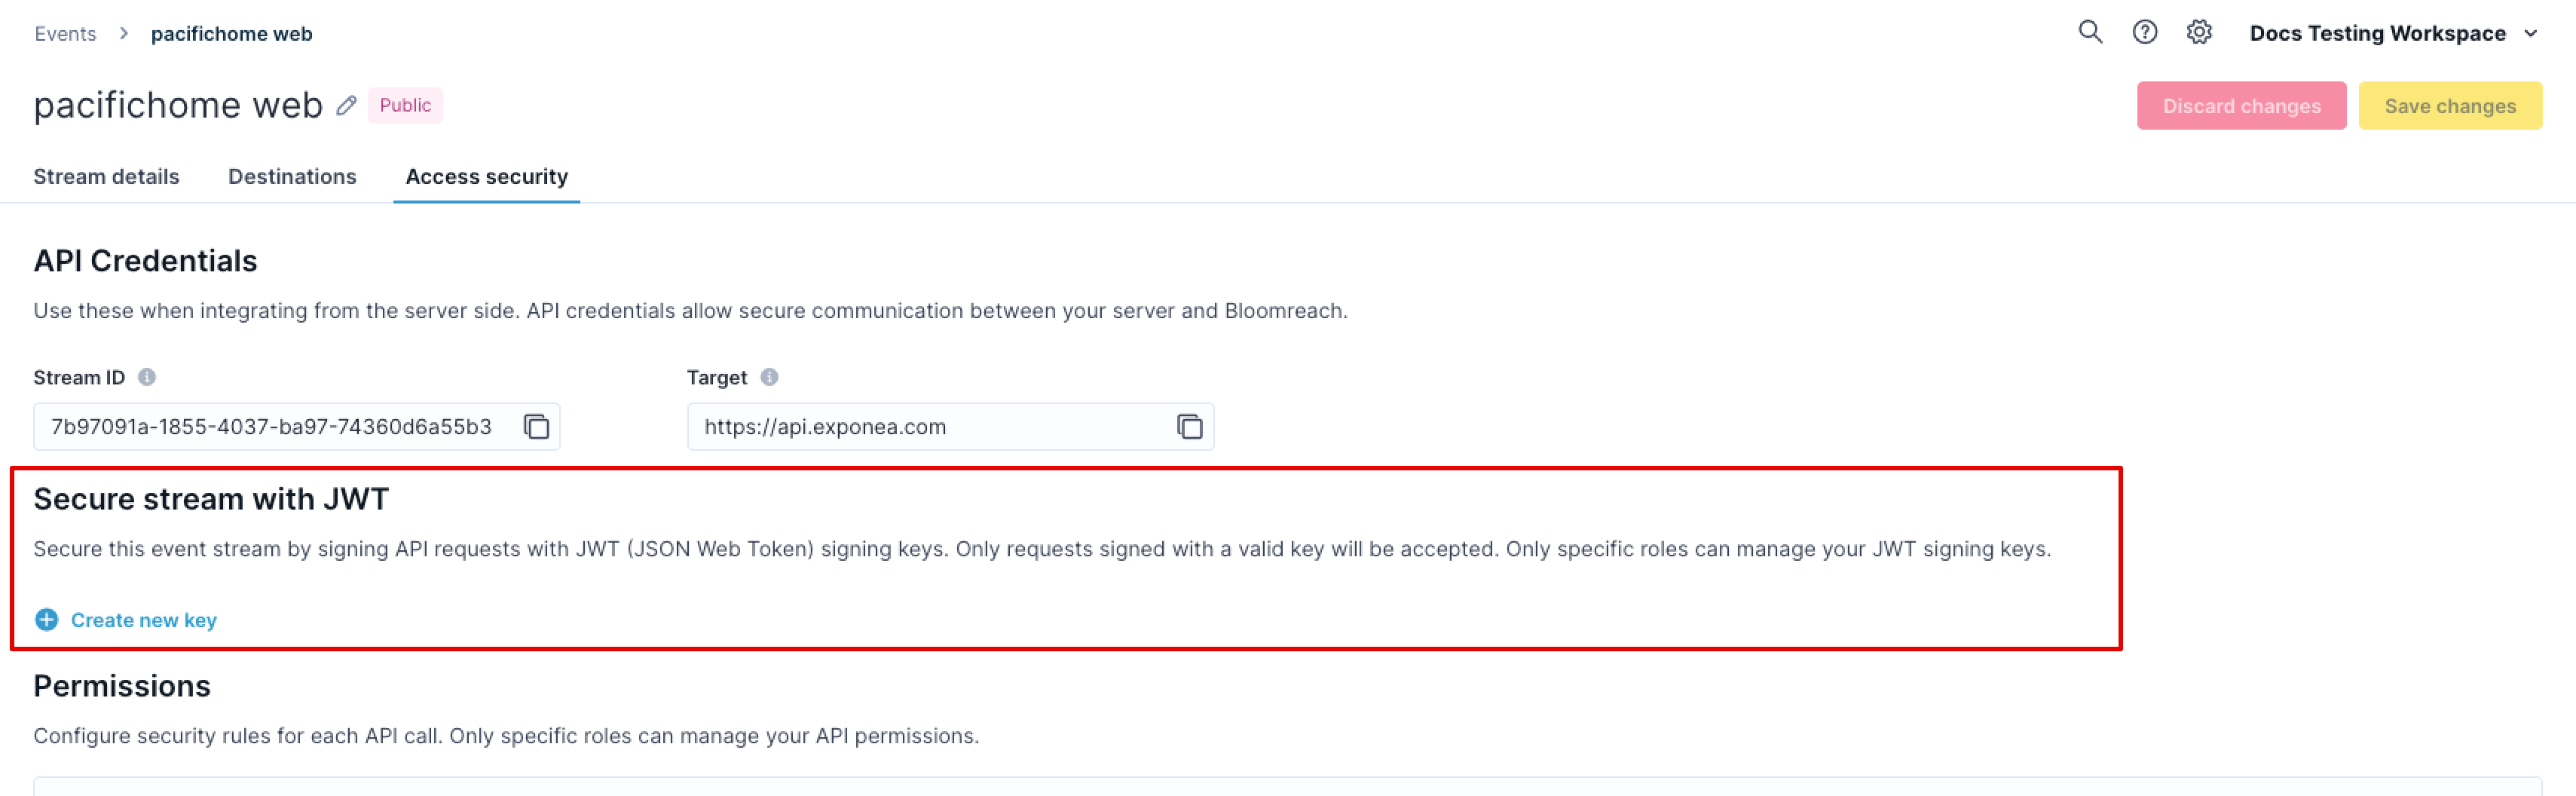Copy the Stream ID value
Screen dimensions: 2576x796
(x=537, y=427)
